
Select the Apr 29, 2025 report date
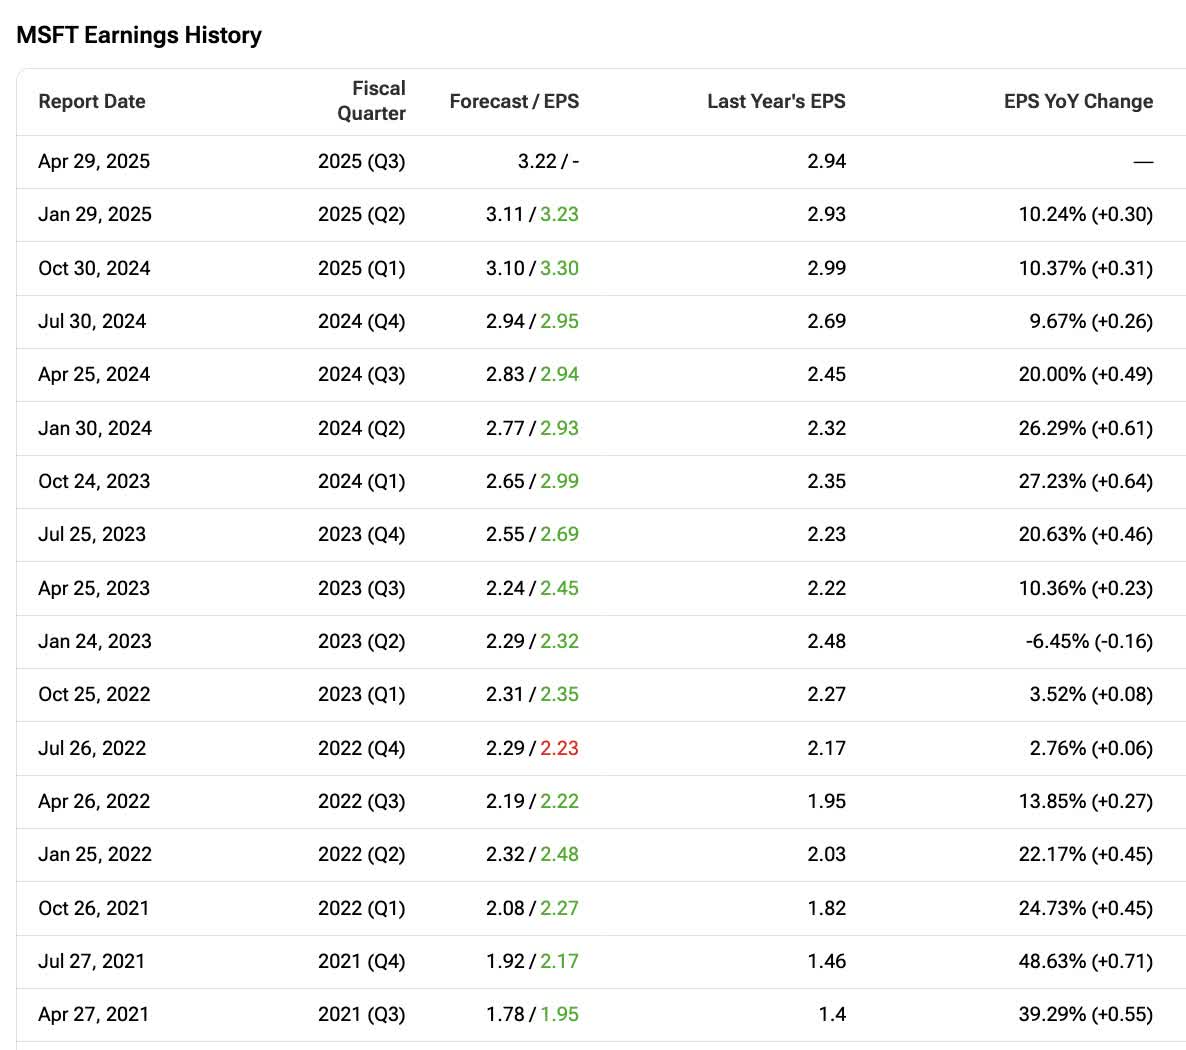click(94, 161)
